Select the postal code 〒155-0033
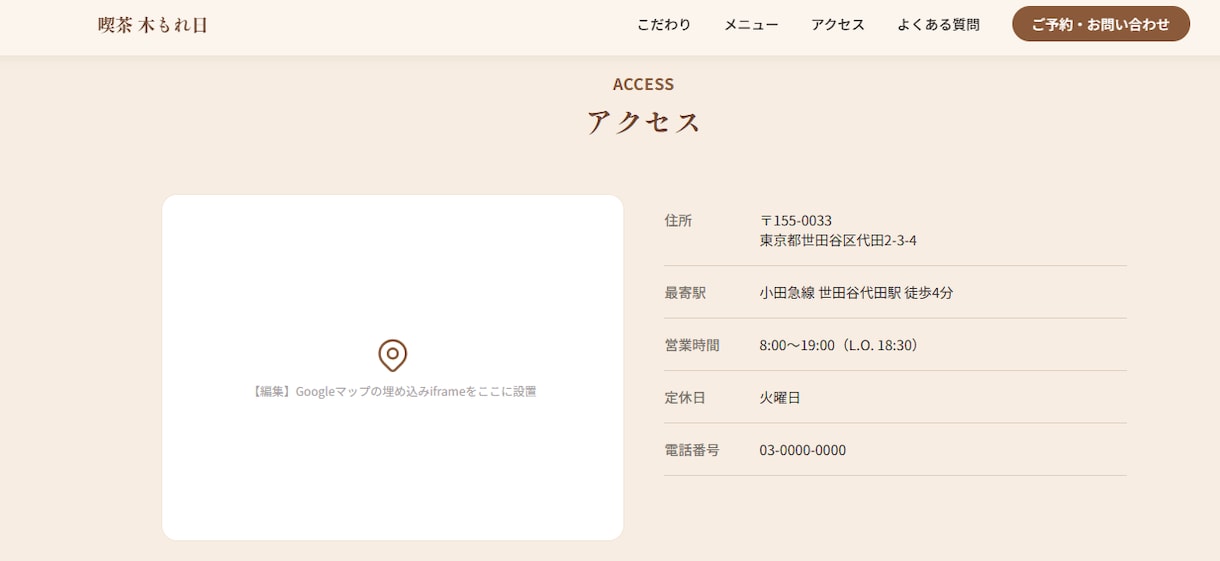The width and height of the screenshot is (1220, 561). click(x=796, y=220)
